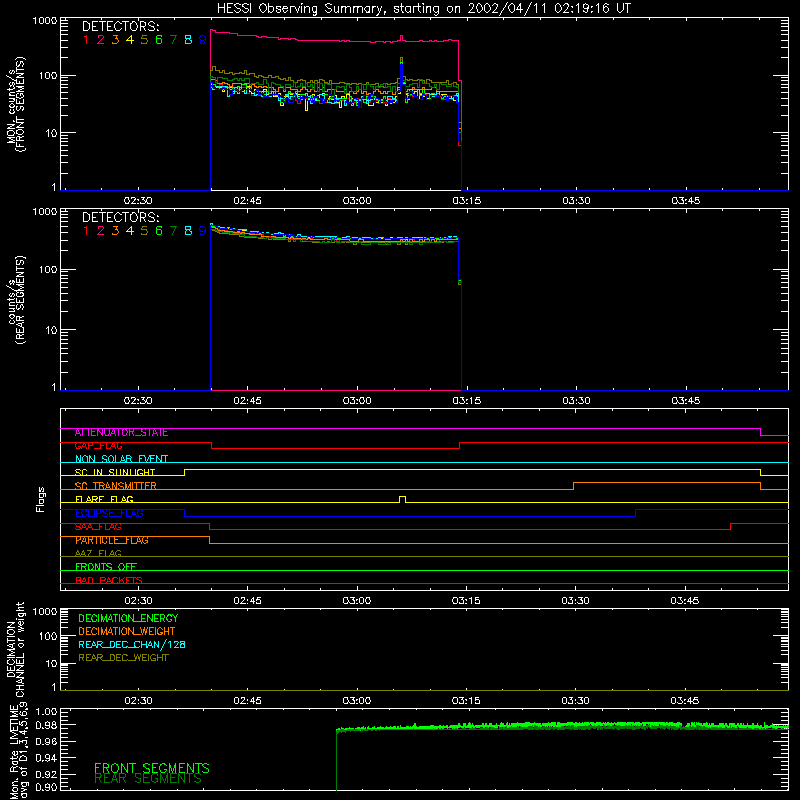Select the ECLIPSE_FLAG label
Viewport: 800px width, 800px height.
click(109, 513)
